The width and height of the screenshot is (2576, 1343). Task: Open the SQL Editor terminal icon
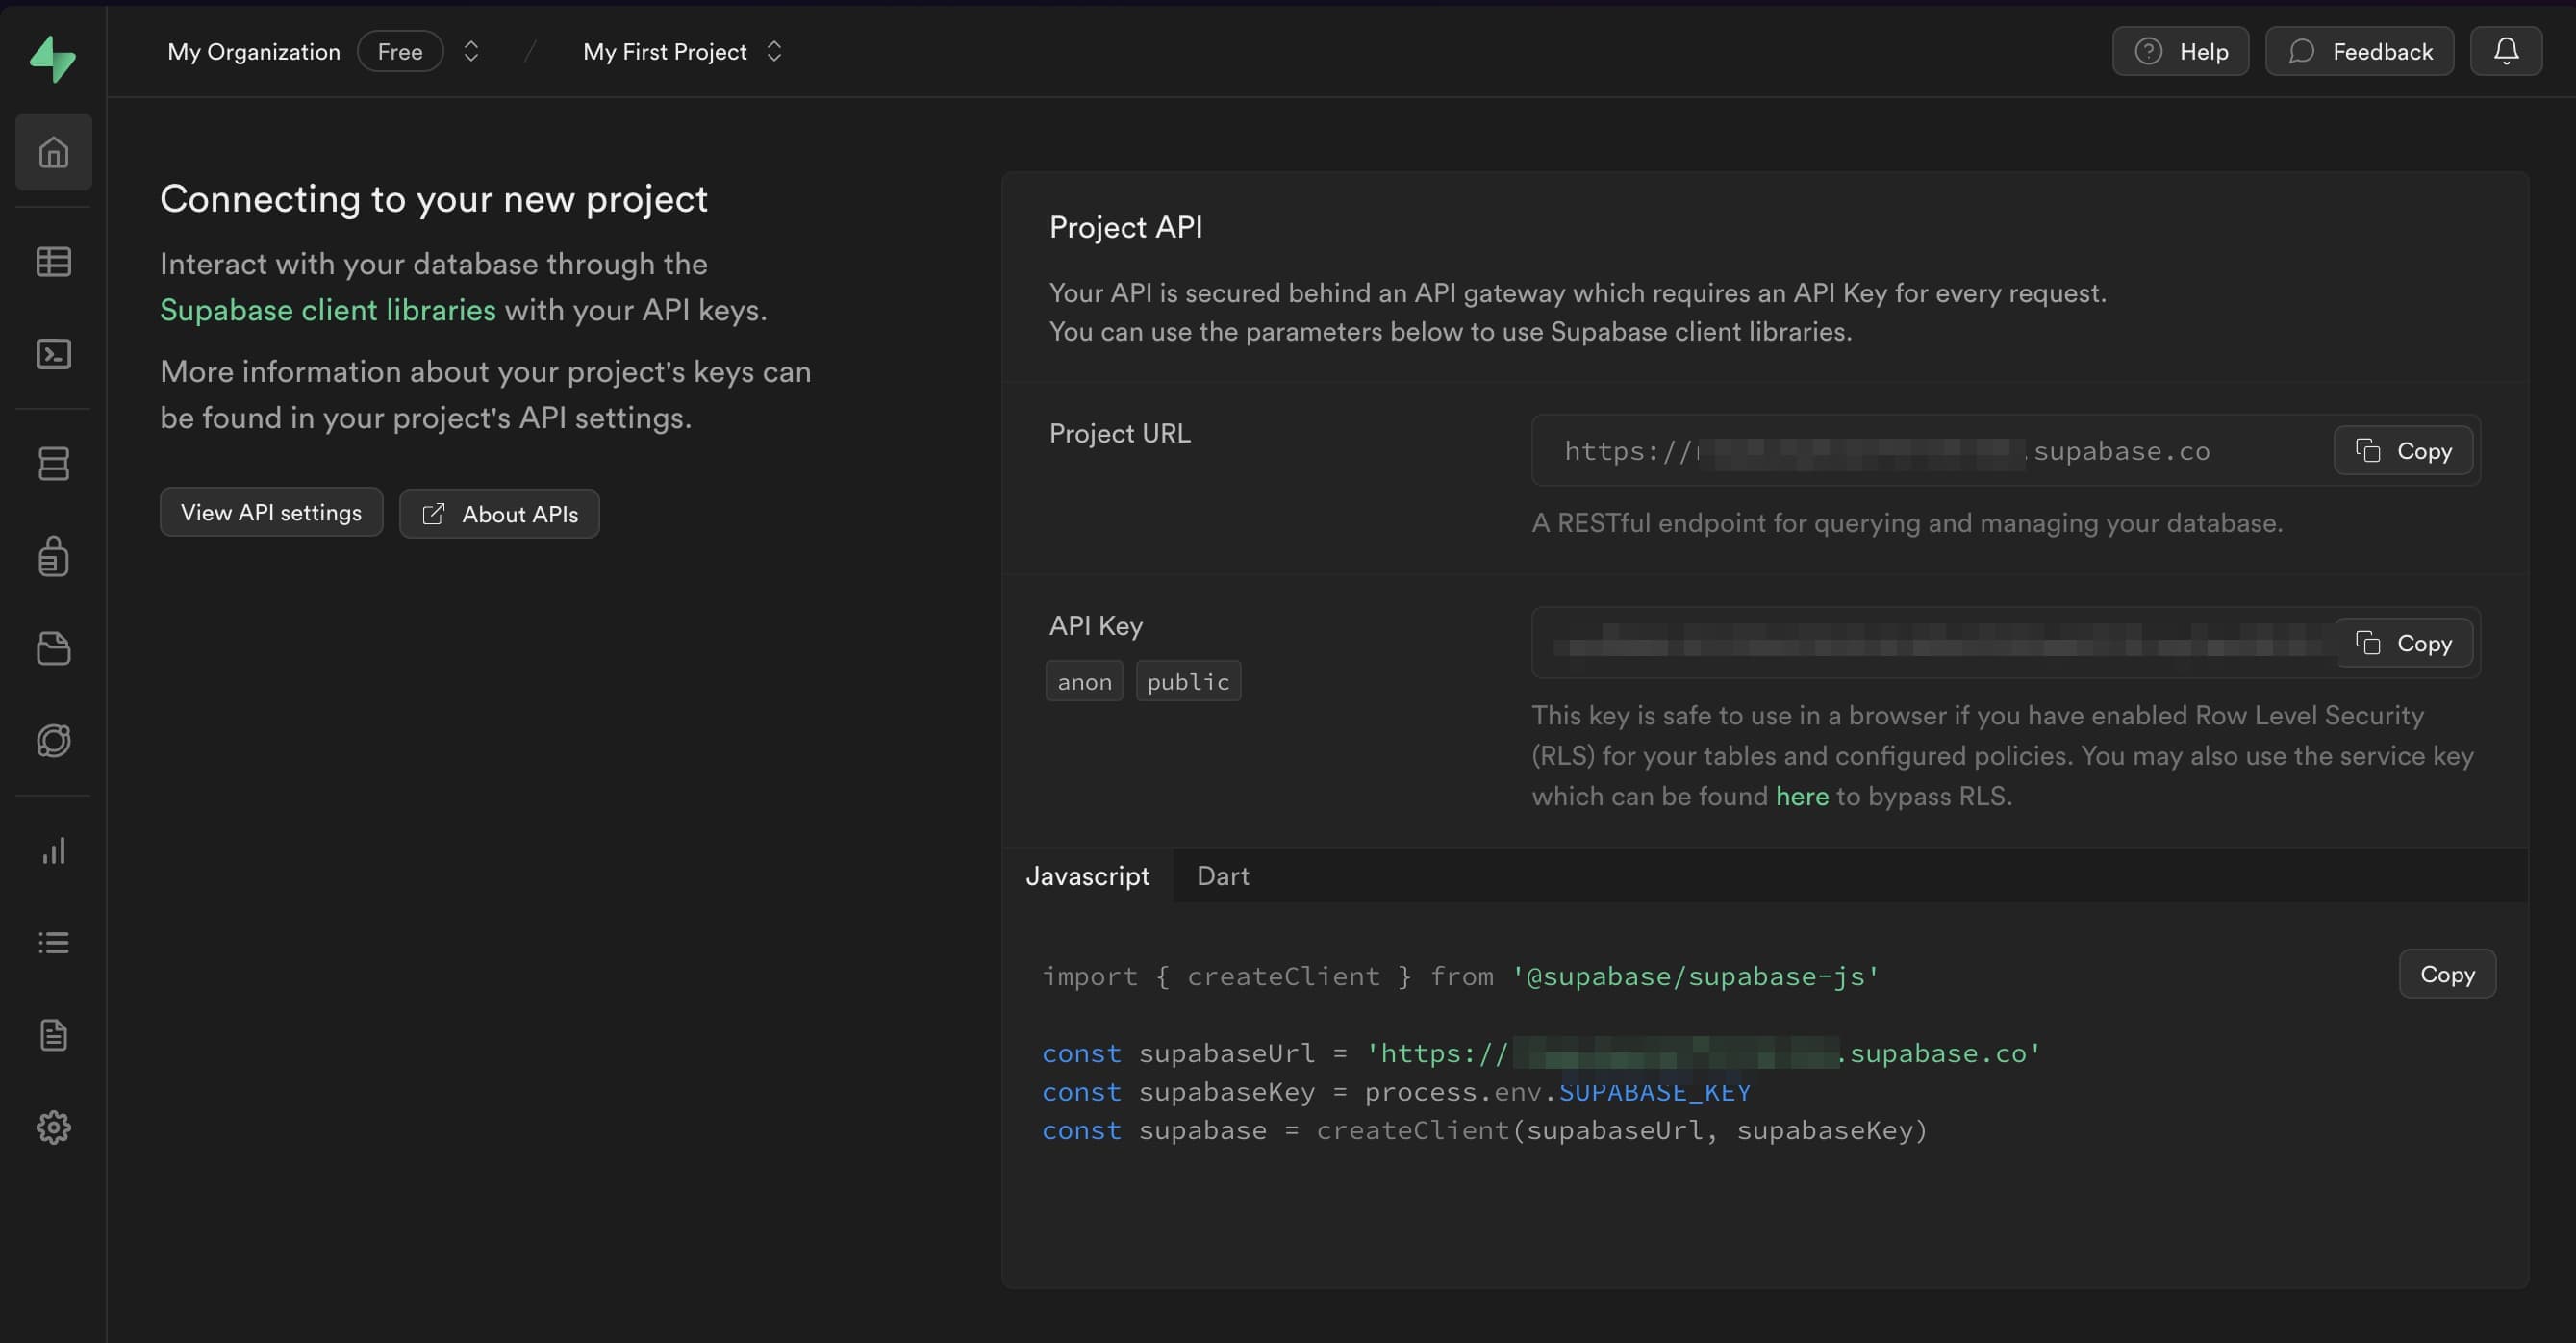click(53, 354)
